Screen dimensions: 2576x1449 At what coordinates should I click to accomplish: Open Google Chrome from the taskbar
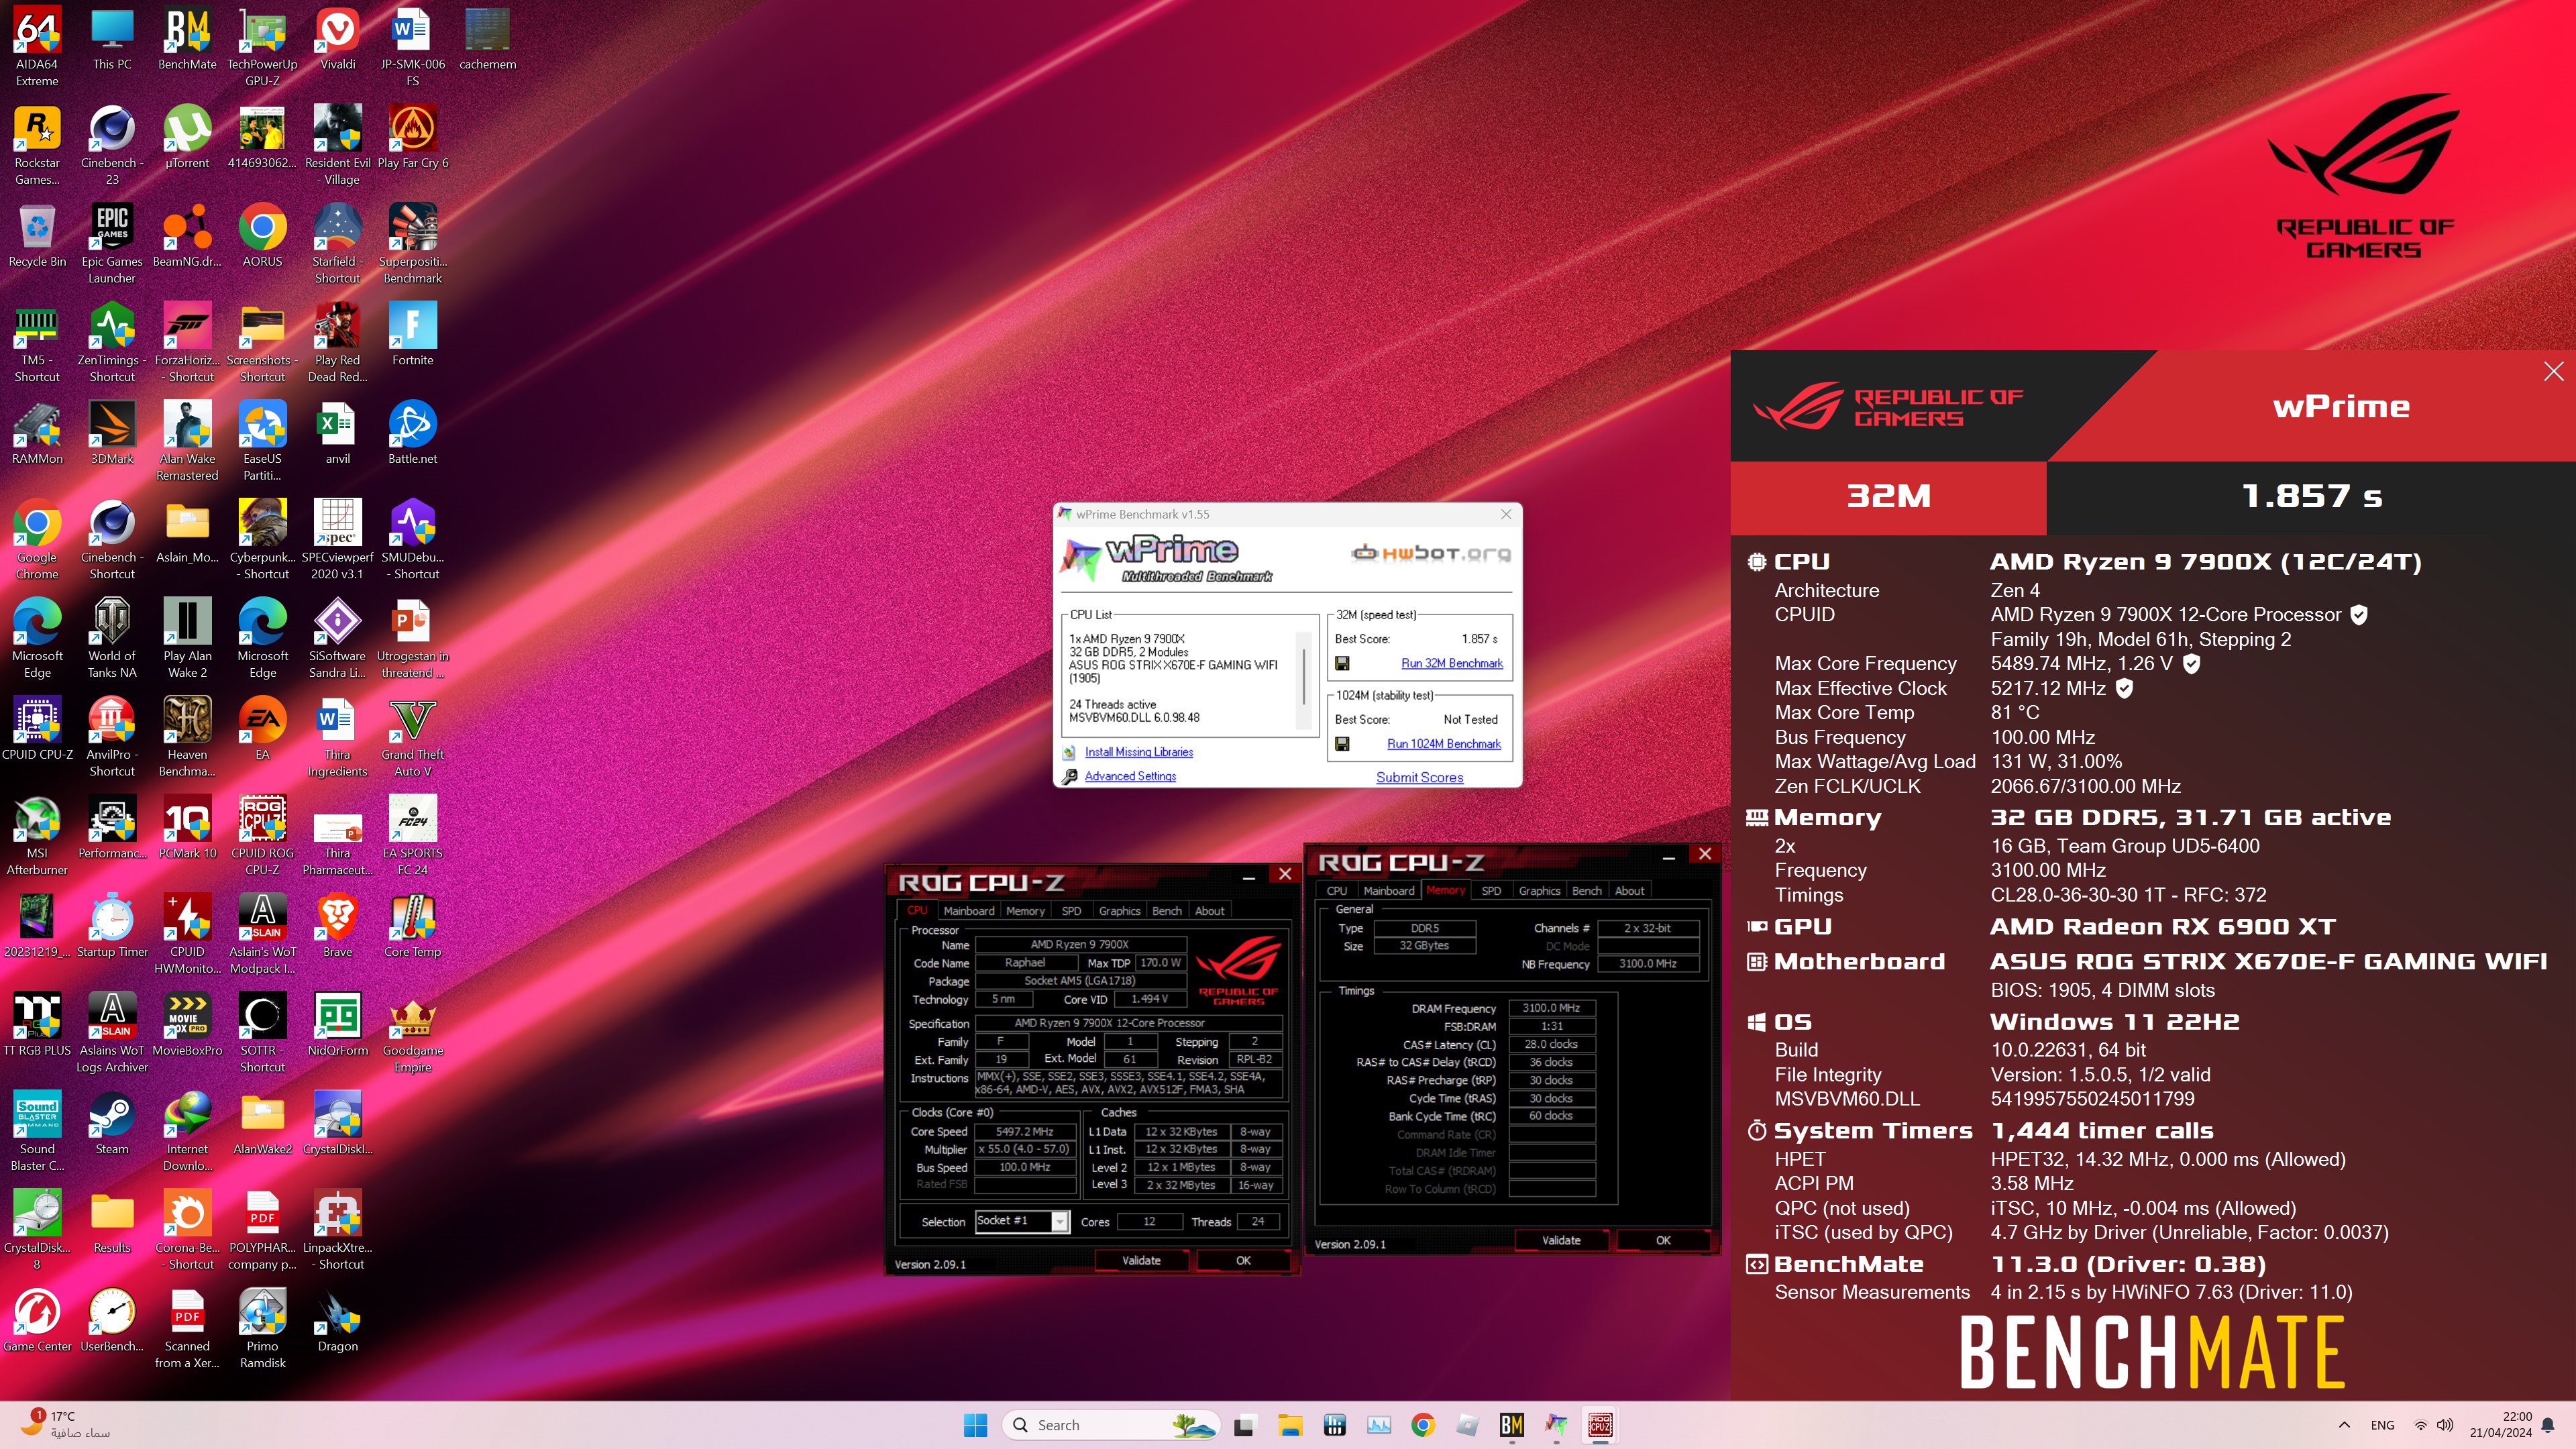(1422, 1425)
